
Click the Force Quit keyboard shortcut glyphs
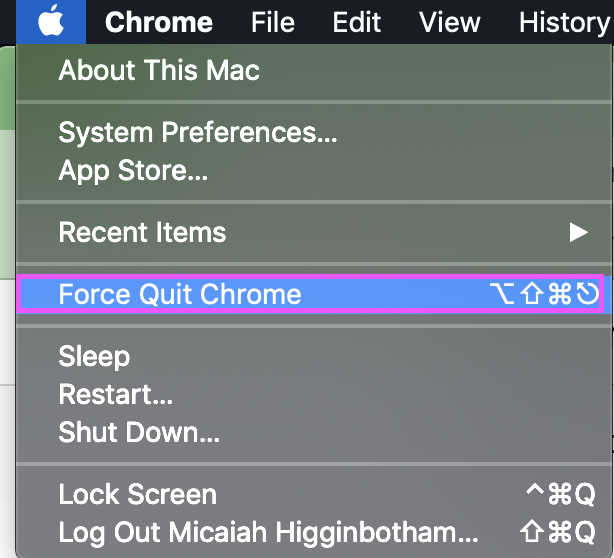tap(544, 294)
